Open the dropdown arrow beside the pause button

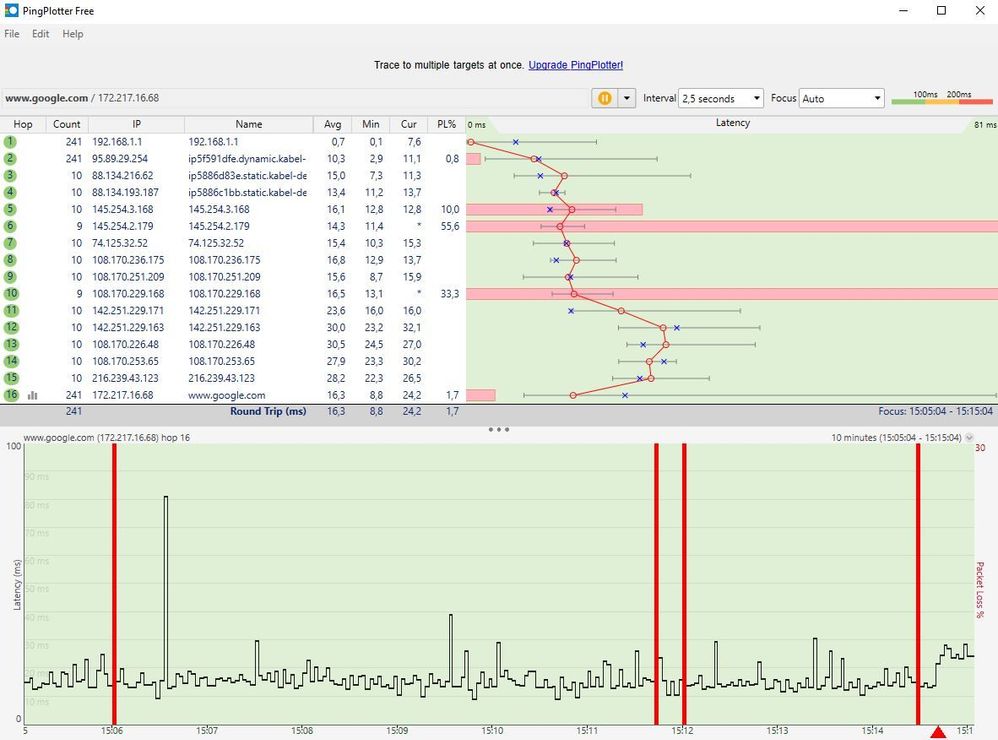(x=627, y=98)
